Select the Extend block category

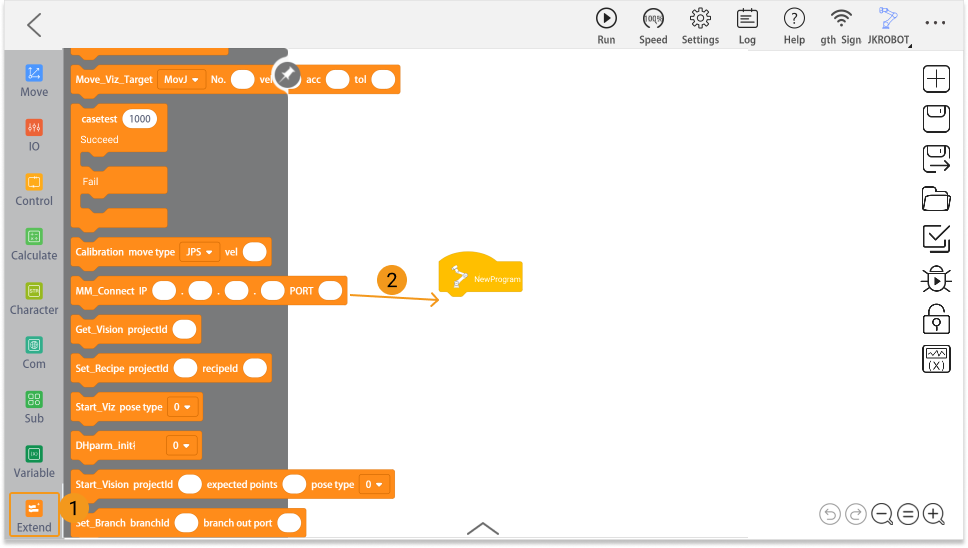34,516
